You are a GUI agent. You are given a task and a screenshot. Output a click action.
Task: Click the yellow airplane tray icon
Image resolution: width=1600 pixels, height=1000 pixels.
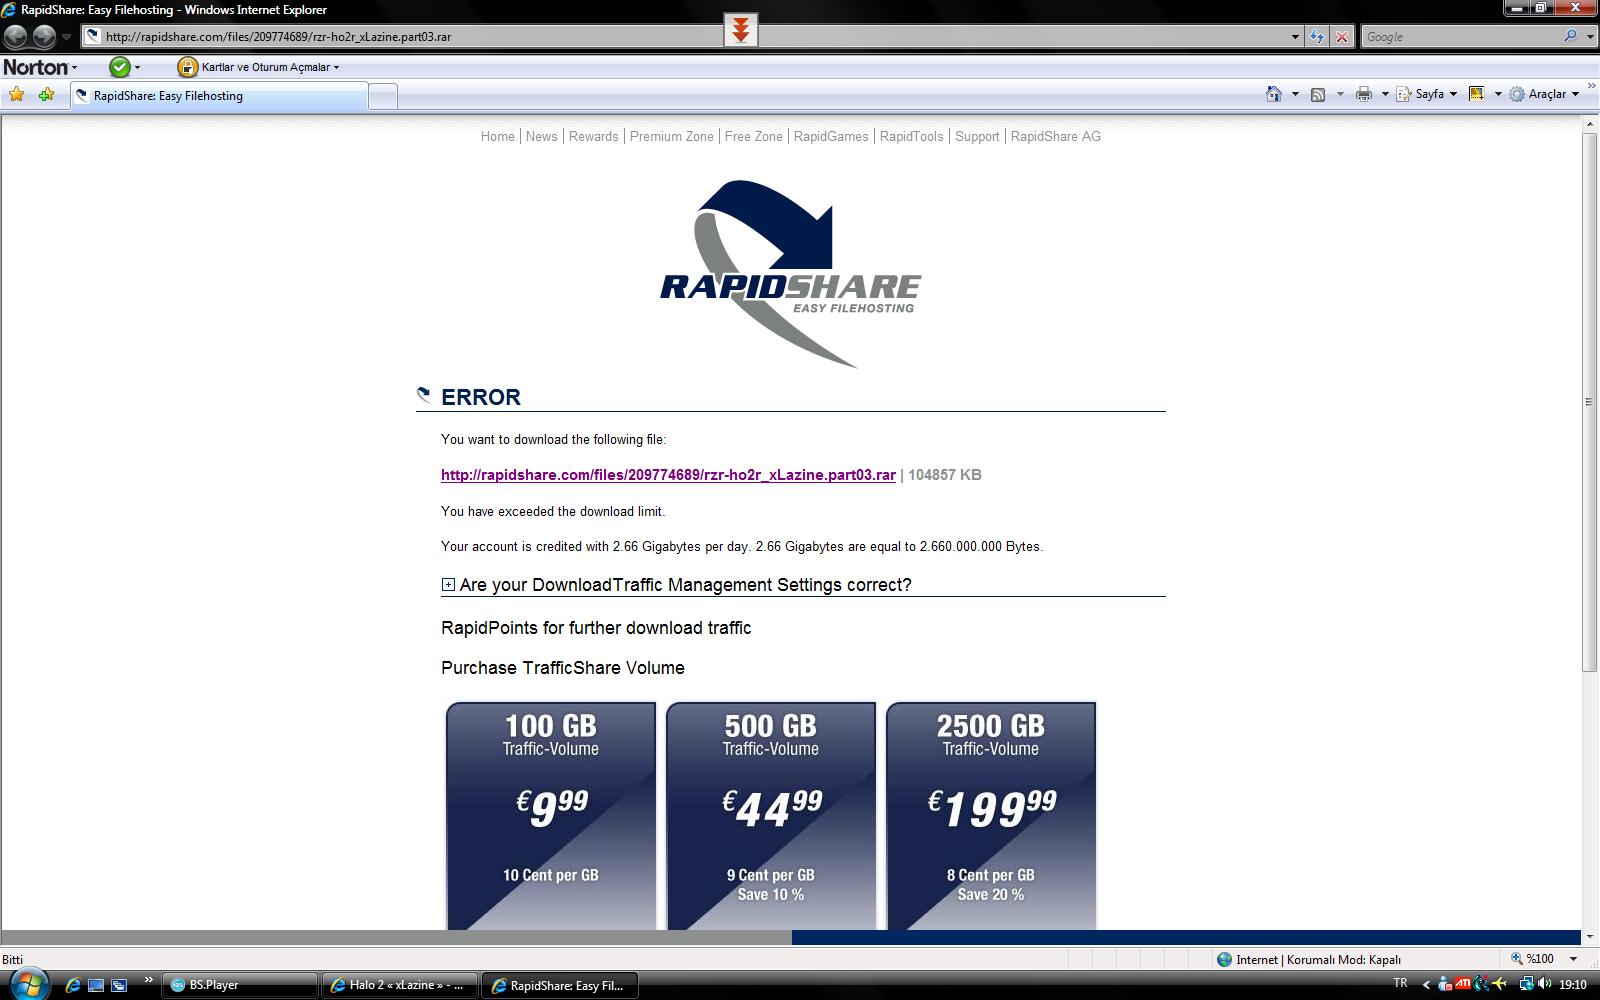[x=1500, y=985]
